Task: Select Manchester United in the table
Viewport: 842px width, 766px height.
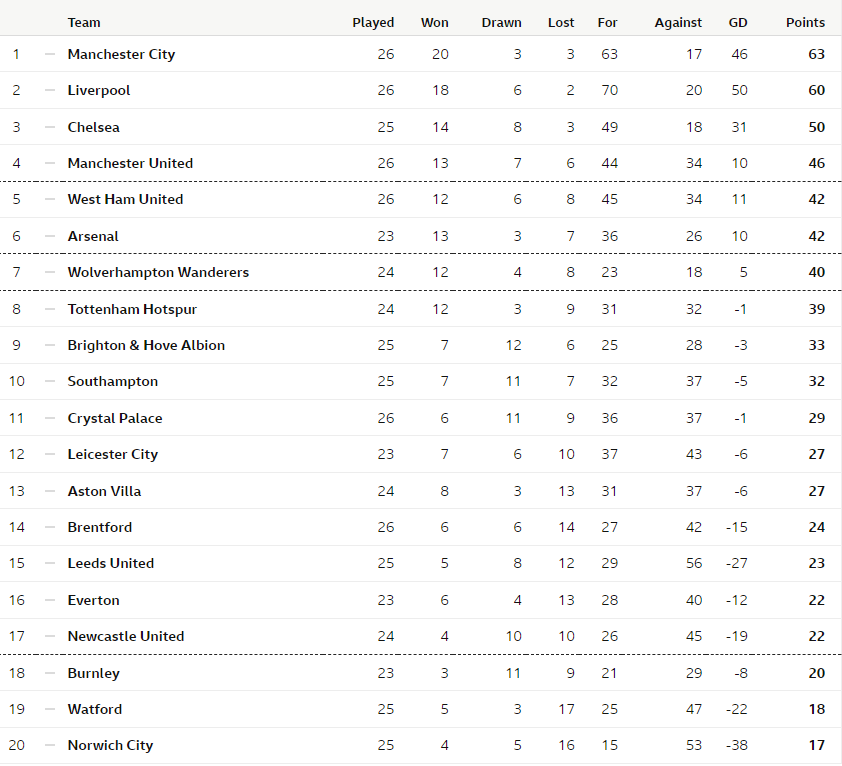Action: 130,163
